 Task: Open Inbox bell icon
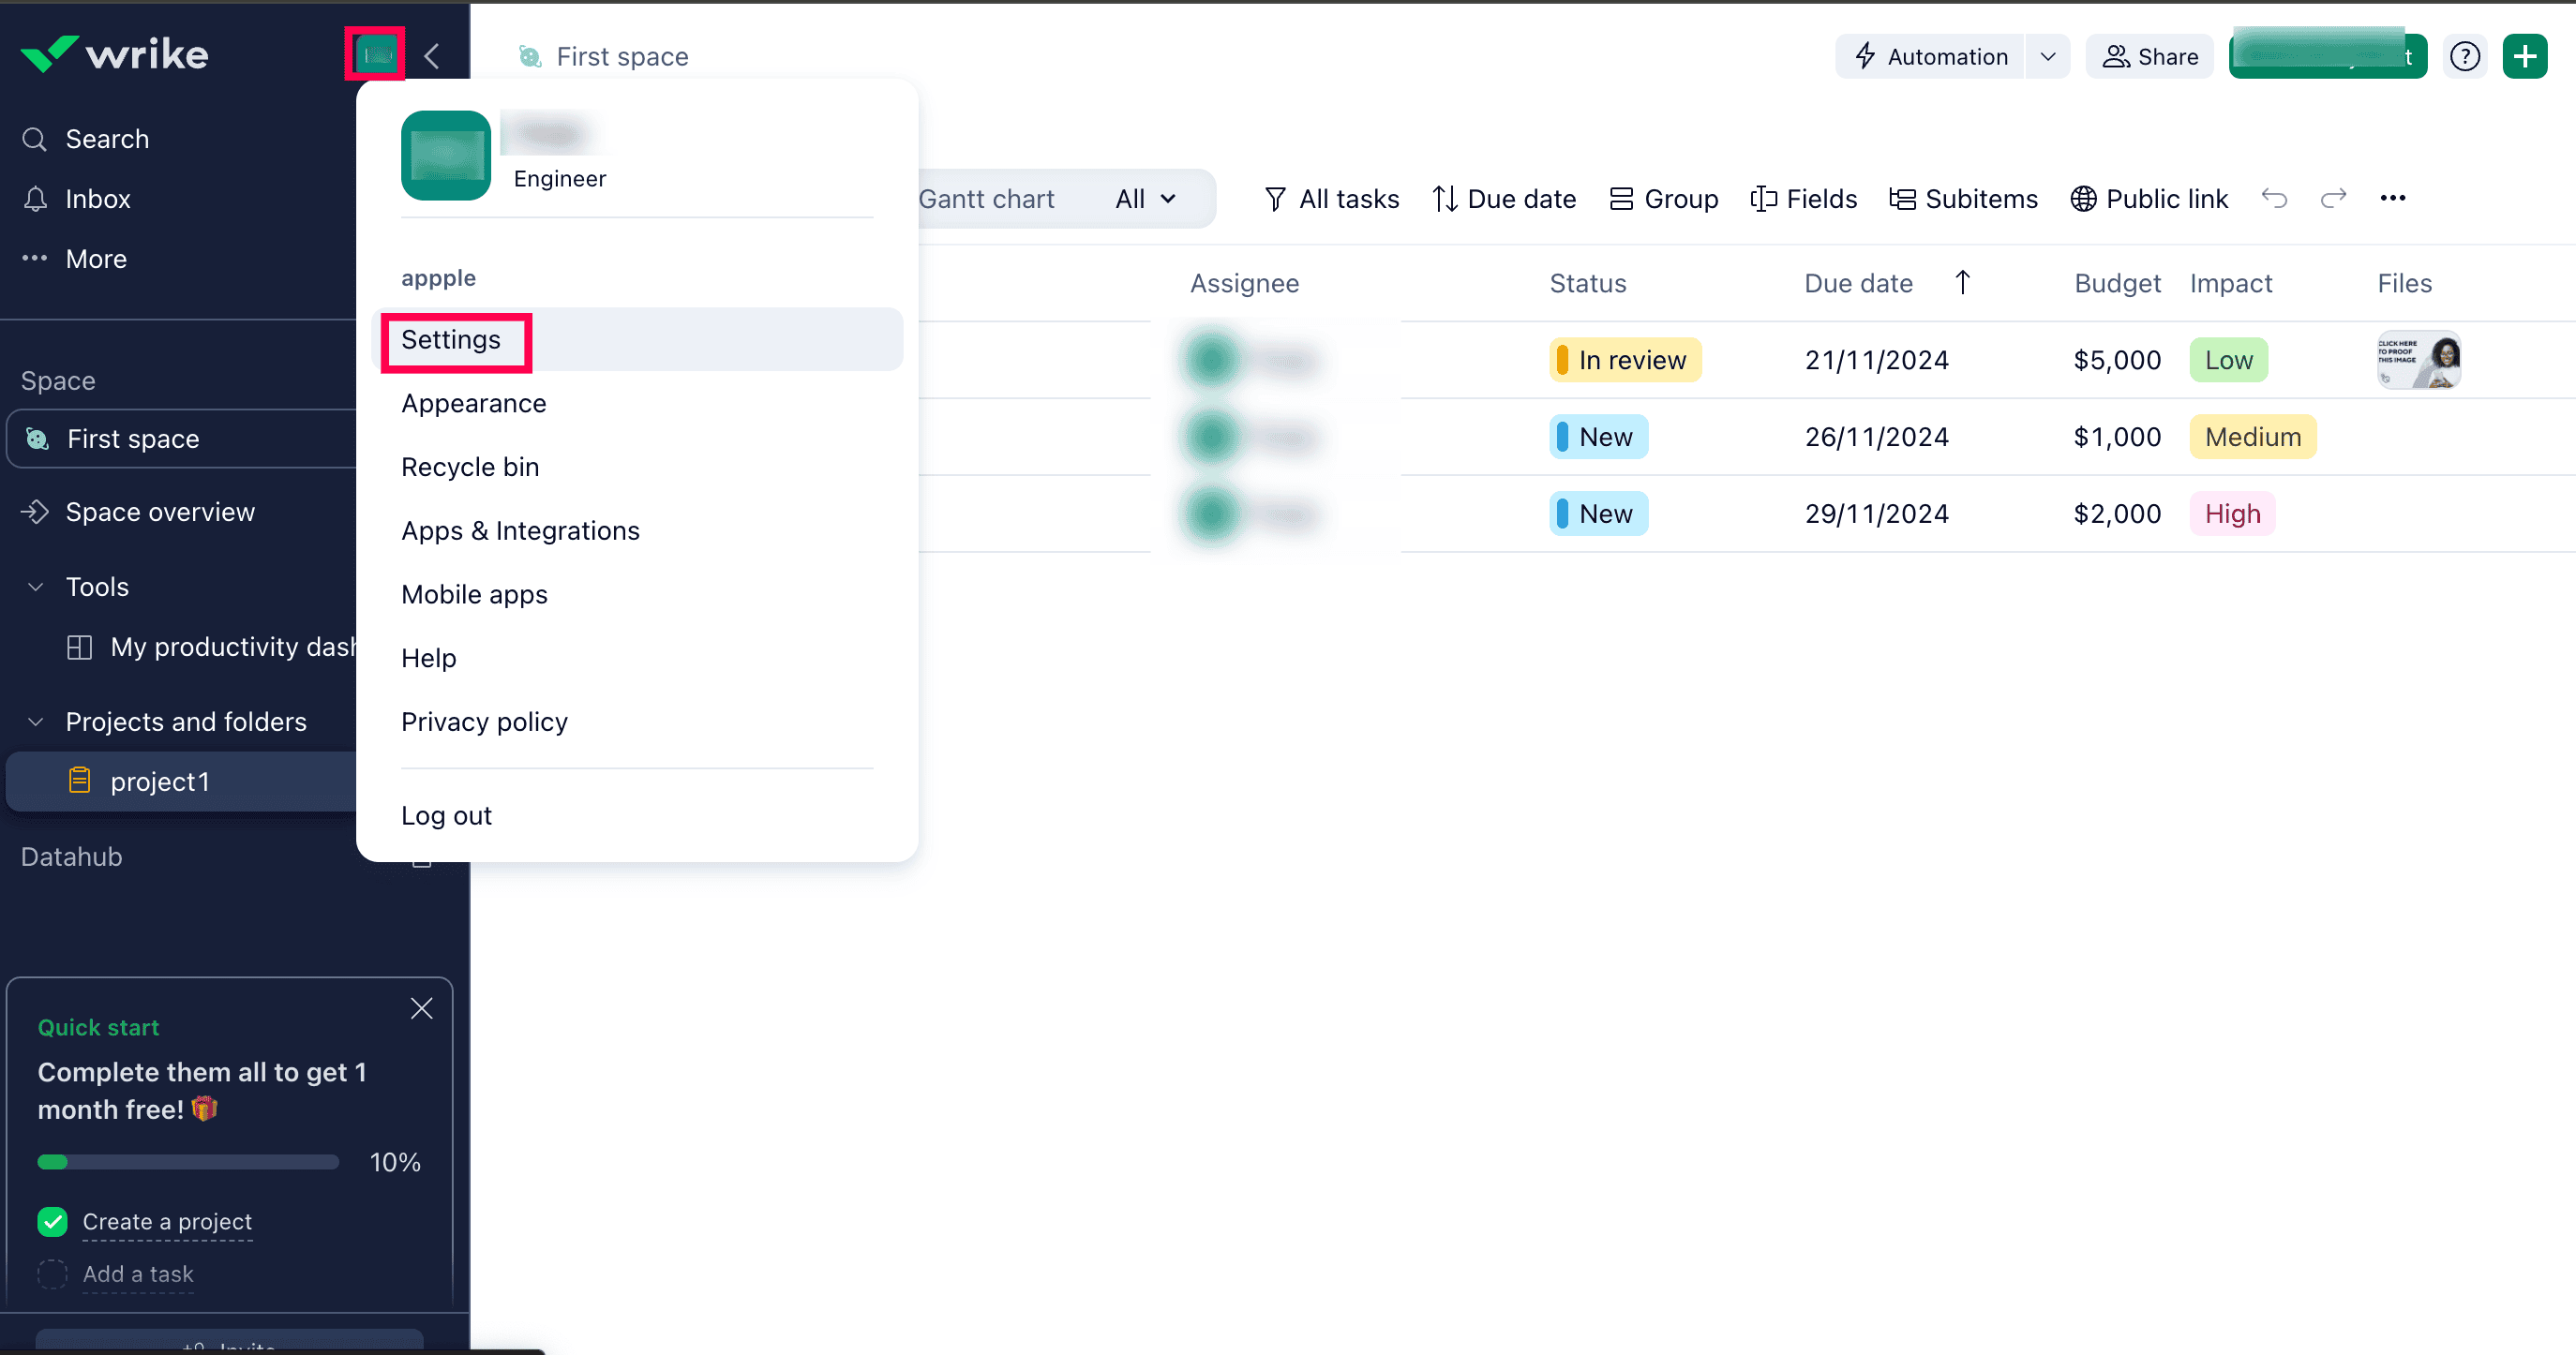coord(36,199)
